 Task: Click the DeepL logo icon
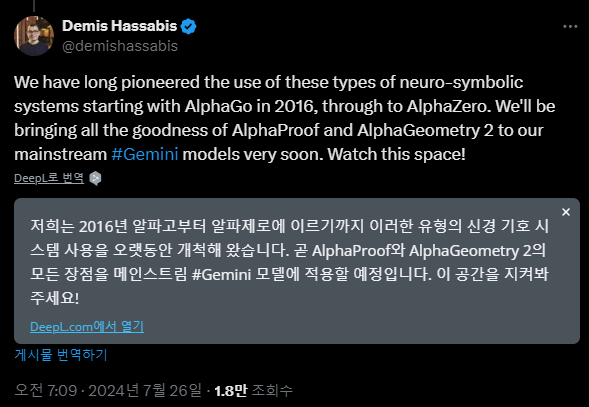click(95, 178)
